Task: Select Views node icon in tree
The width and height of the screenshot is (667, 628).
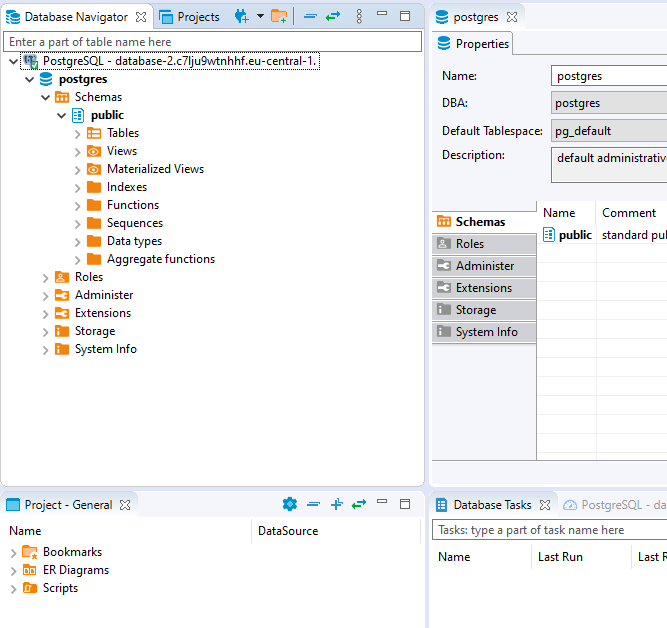Action: point(94,151)
